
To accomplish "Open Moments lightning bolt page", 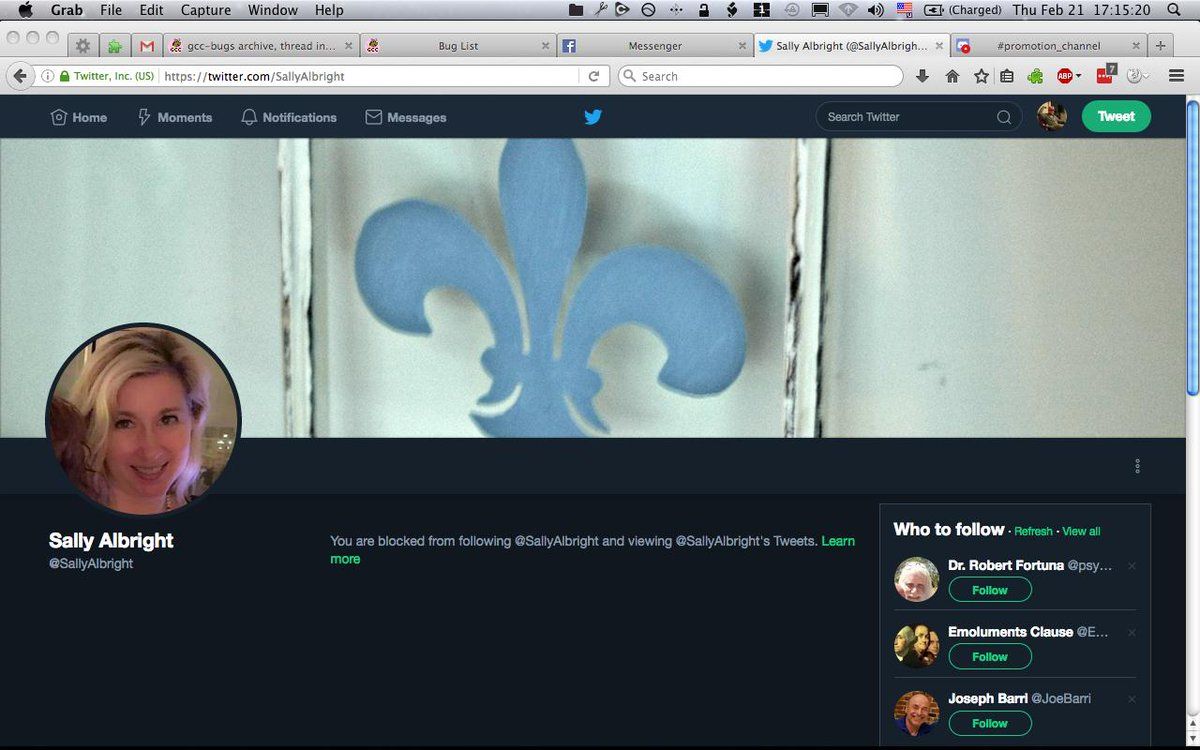I will [174, 117].
